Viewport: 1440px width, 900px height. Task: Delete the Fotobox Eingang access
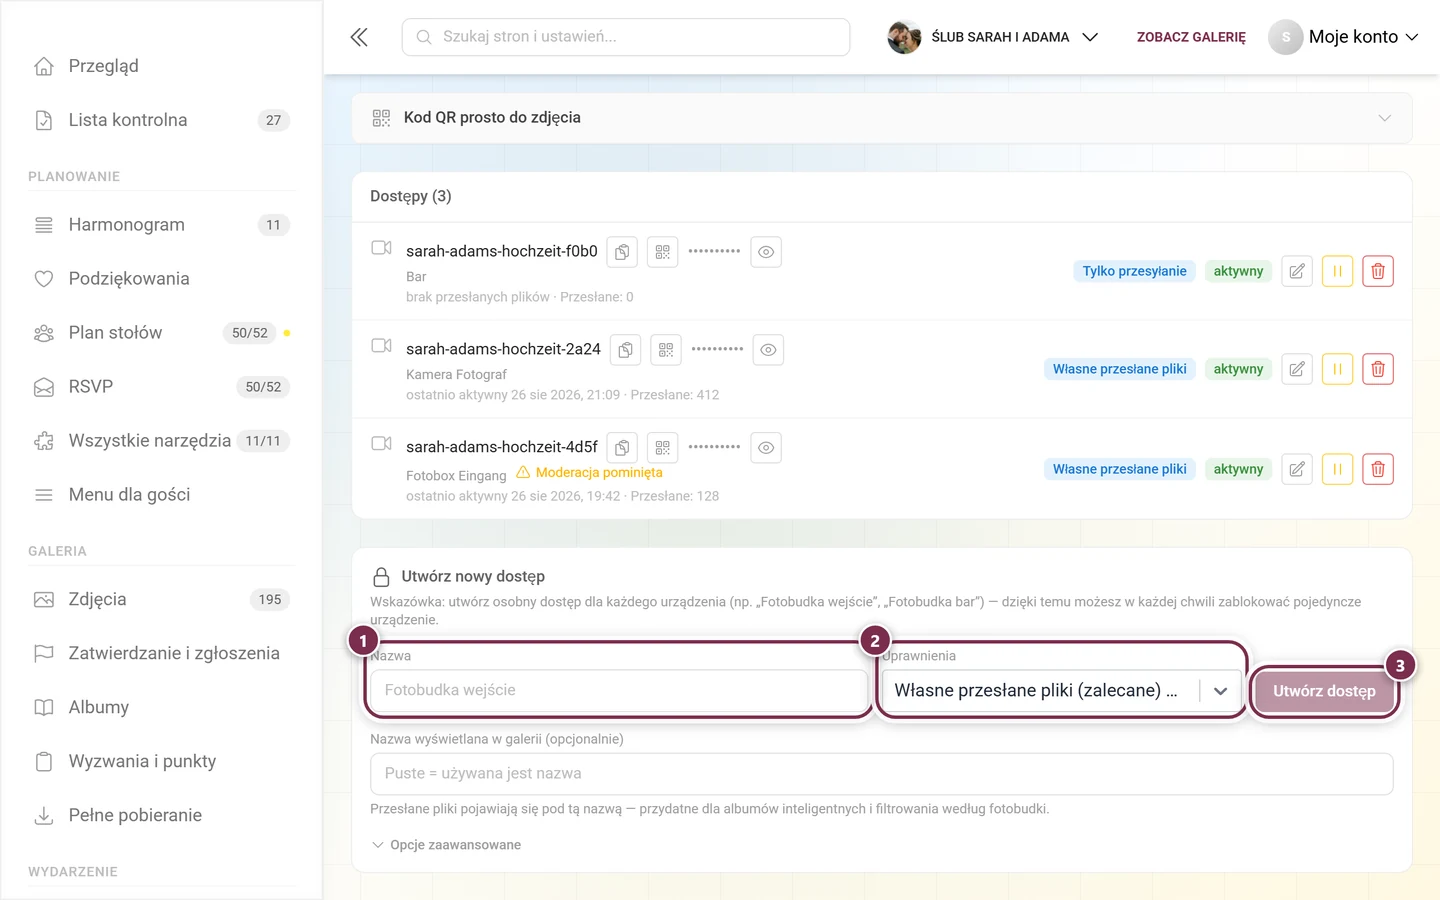[x=1378, y=469]
